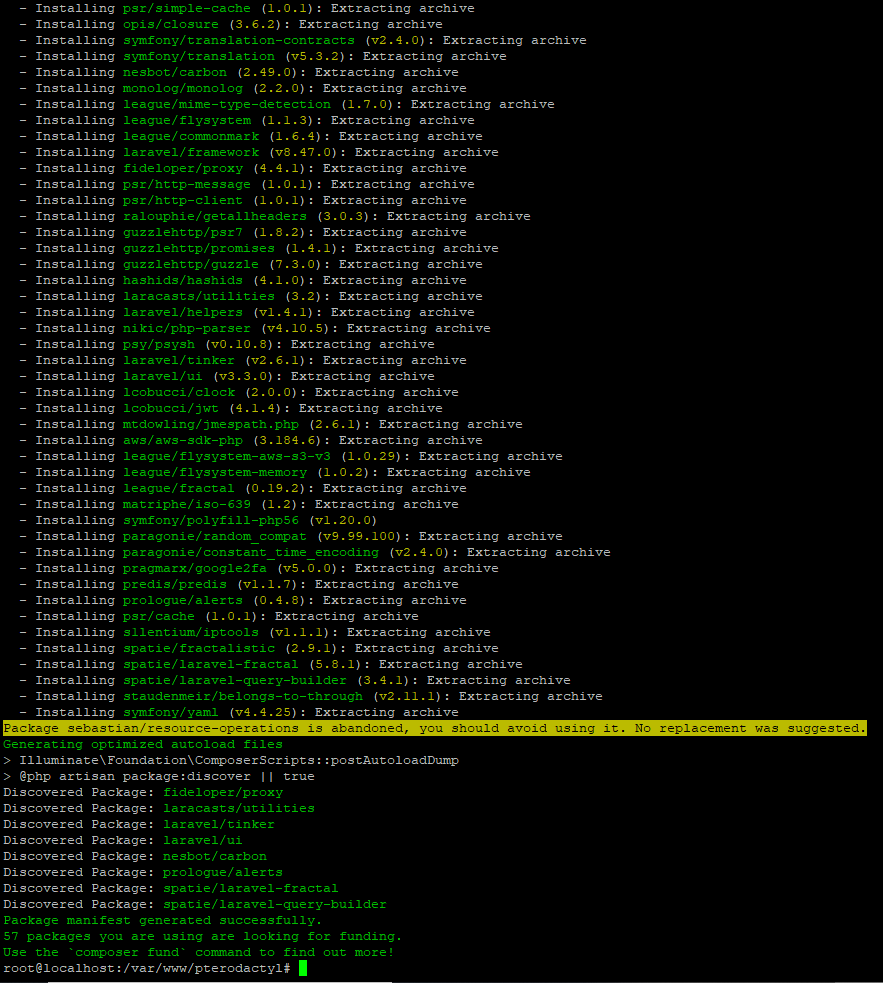
Task: Click 'league/fractal' package name
Action: tap(179, 488)
